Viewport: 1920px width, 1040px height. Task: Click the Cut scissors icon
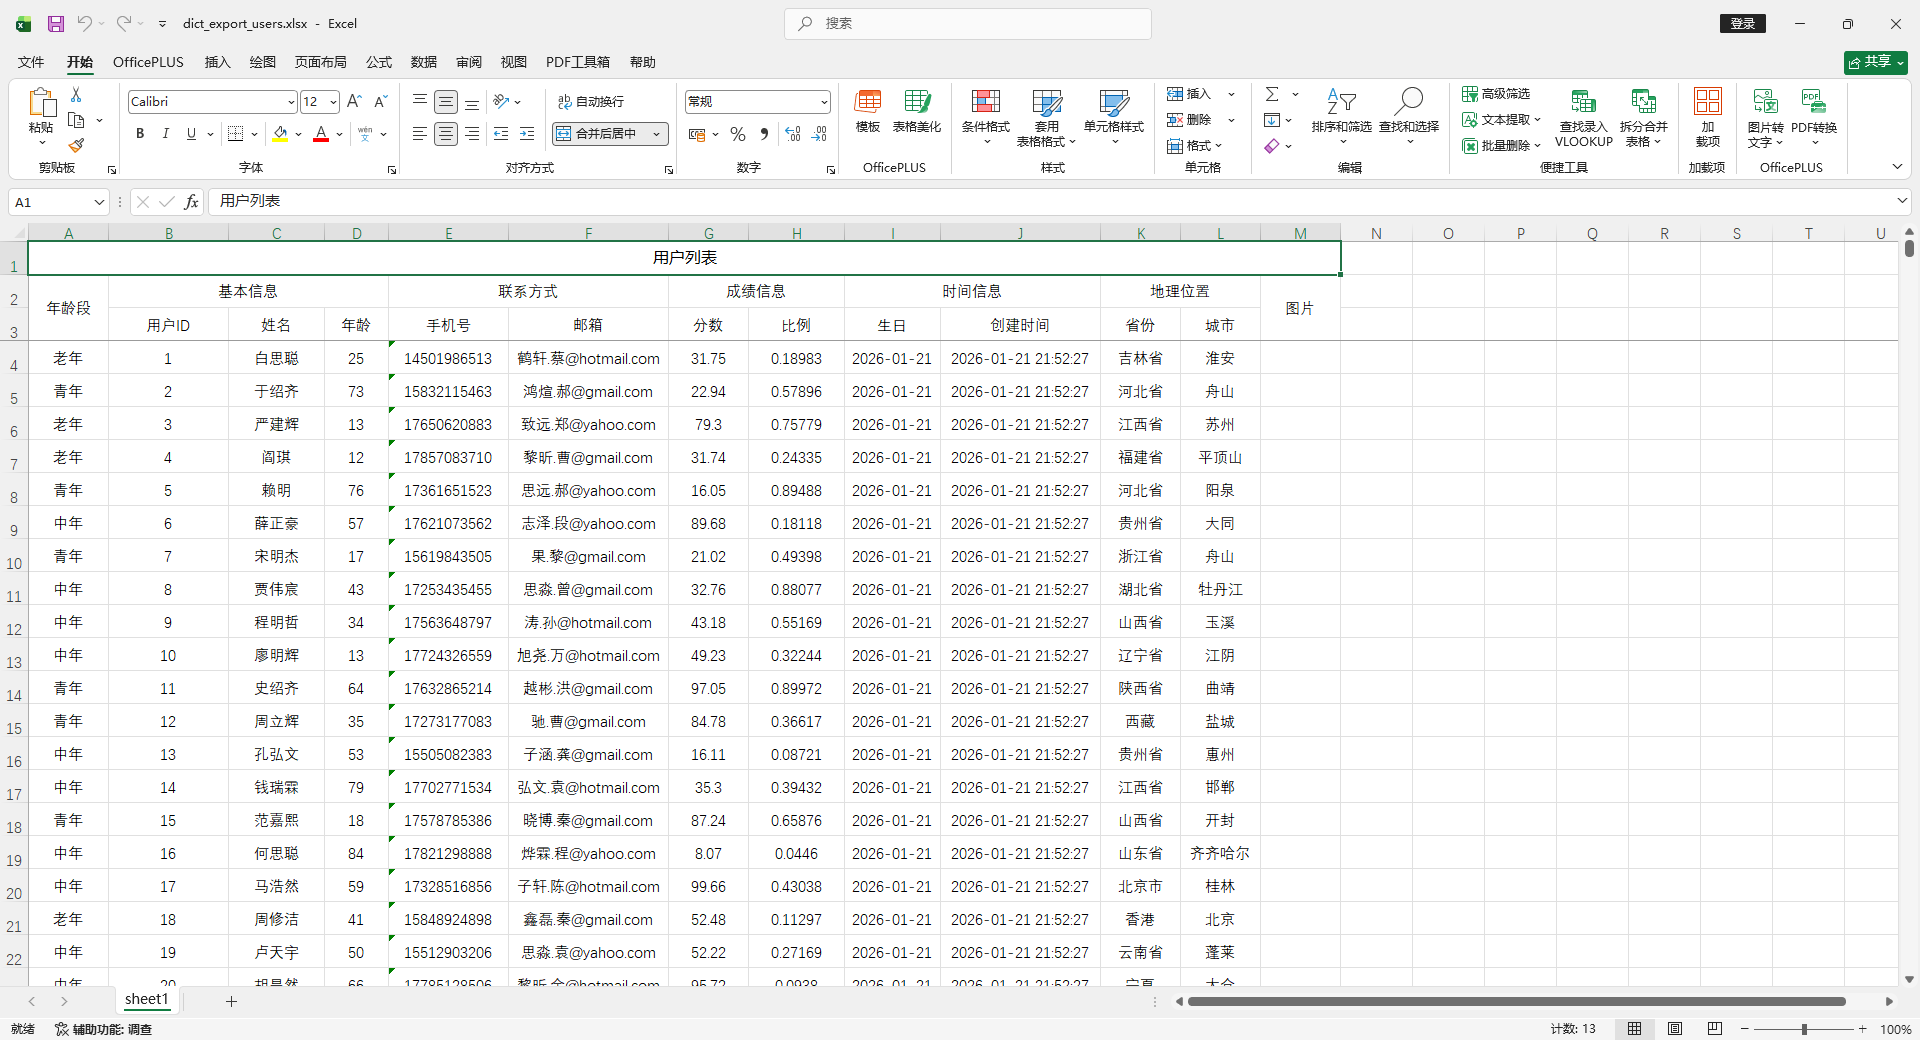pyautogui.click(x=76, y=94)
